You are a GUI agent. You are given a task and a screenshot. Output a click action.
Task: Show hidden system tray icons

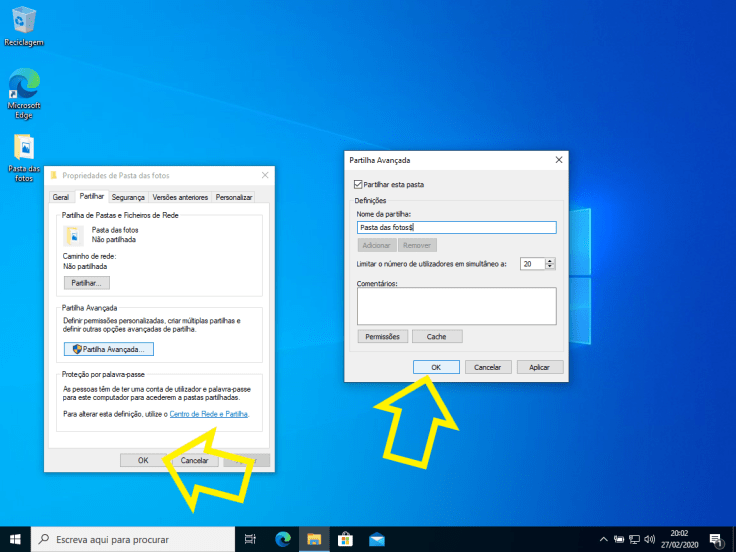(x=603, y=539)
